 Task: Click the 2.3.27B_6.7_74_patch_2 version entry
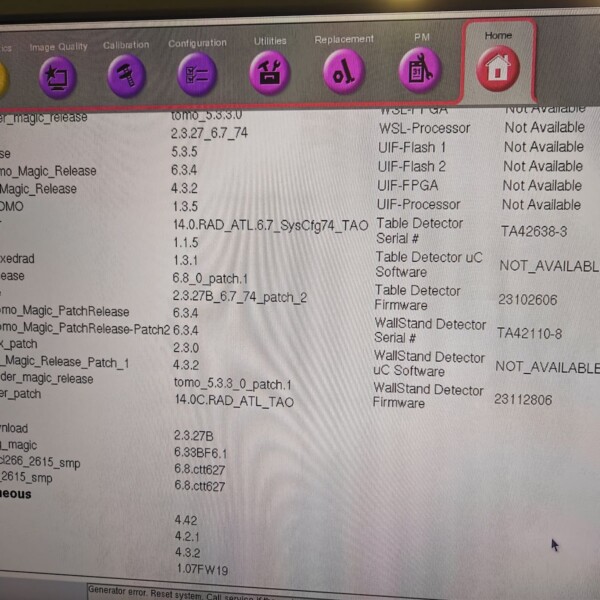[x=239, y=297]
